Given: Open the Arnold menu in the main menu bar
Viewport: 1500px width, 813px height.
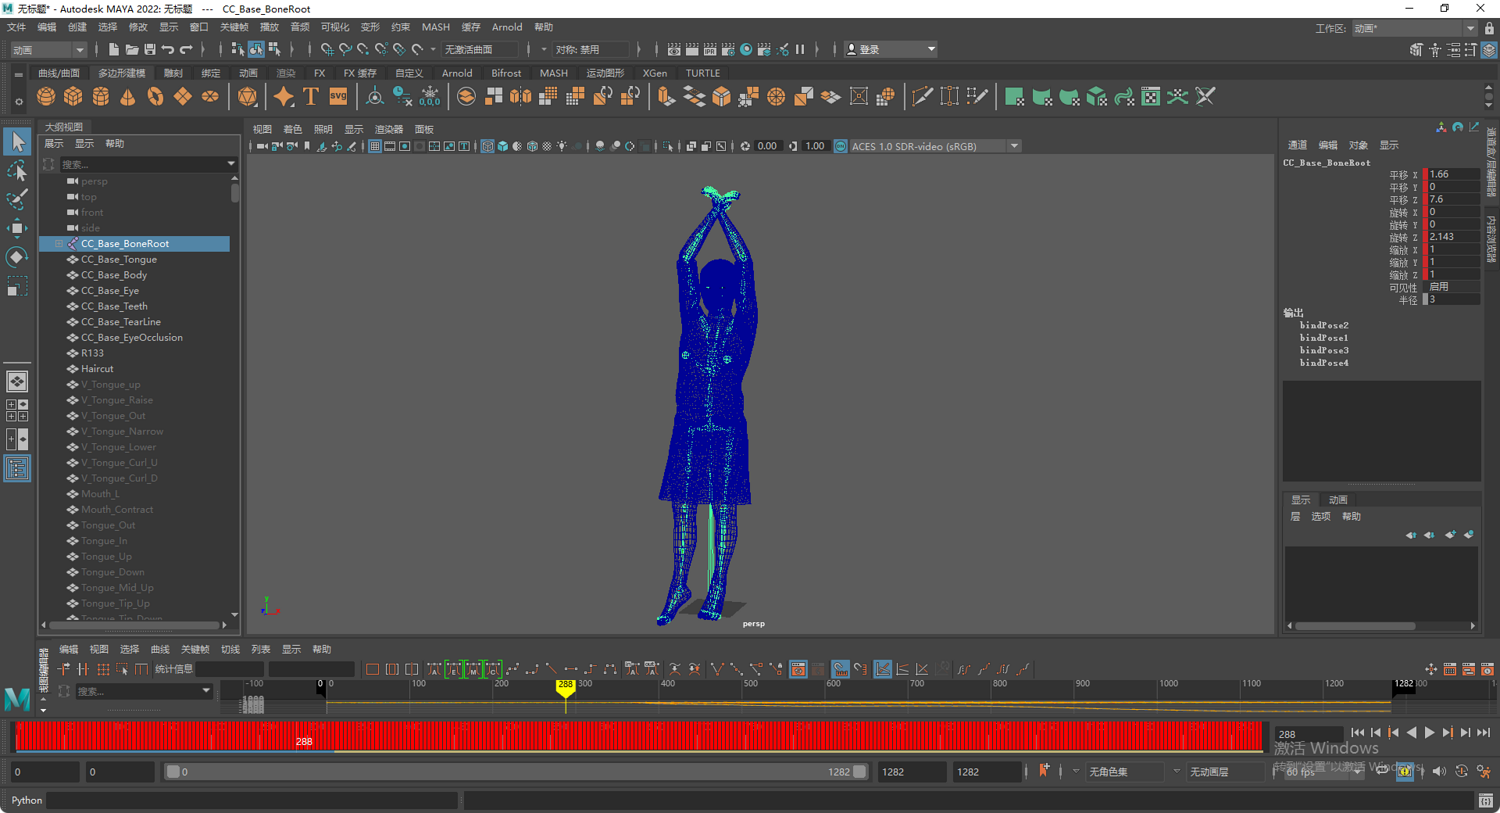Looking at the screenshot, I should point(507,28).
